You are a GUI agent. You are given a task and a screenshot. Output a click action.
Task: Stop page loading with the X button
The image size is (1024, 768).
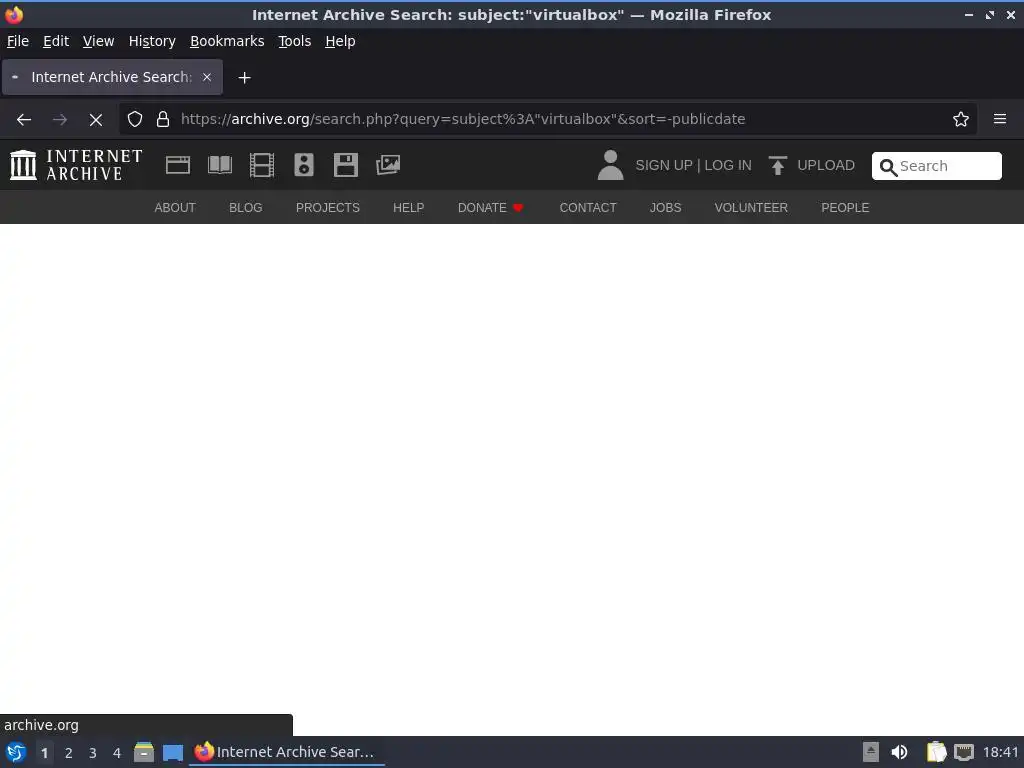click(x=96, y=120)
